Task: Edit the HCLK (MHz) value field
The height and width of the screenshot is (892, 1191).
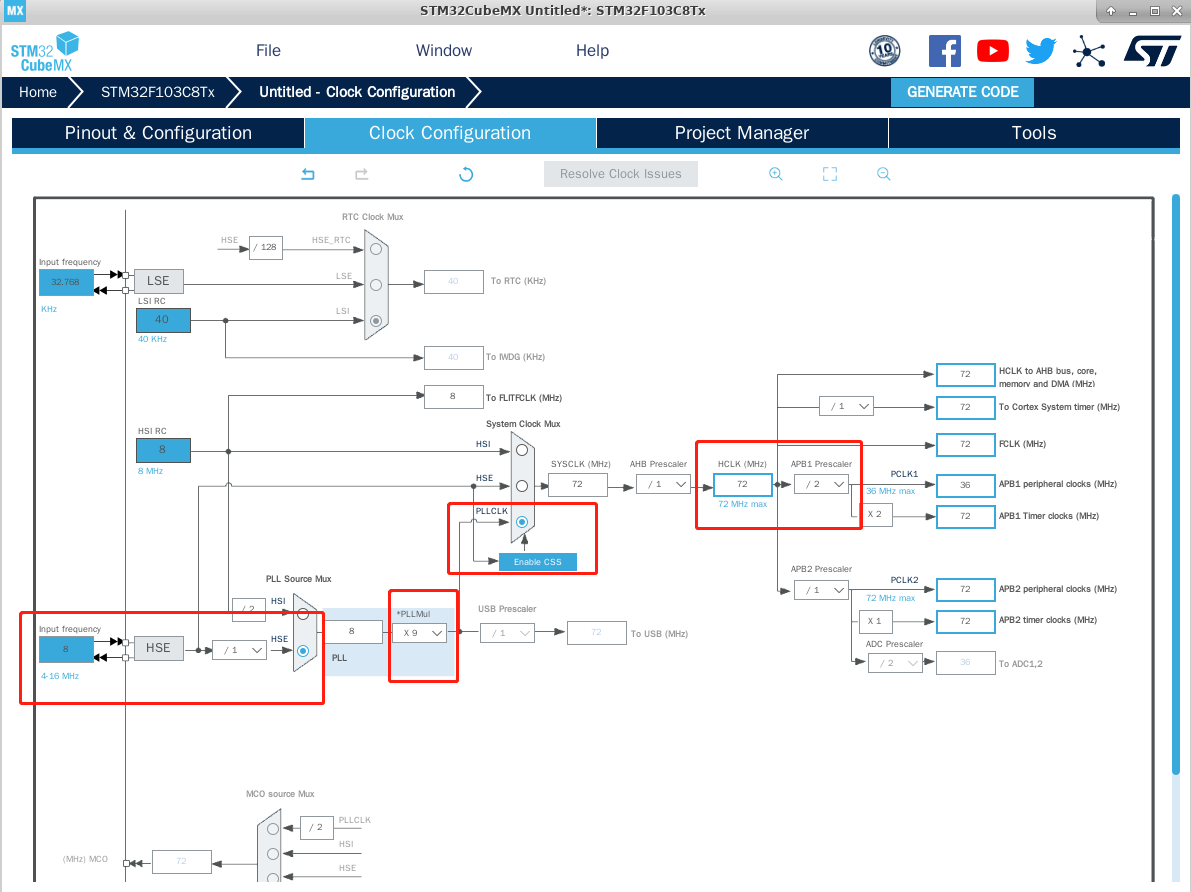Action: pyautogui.click(x=742, y=484)
